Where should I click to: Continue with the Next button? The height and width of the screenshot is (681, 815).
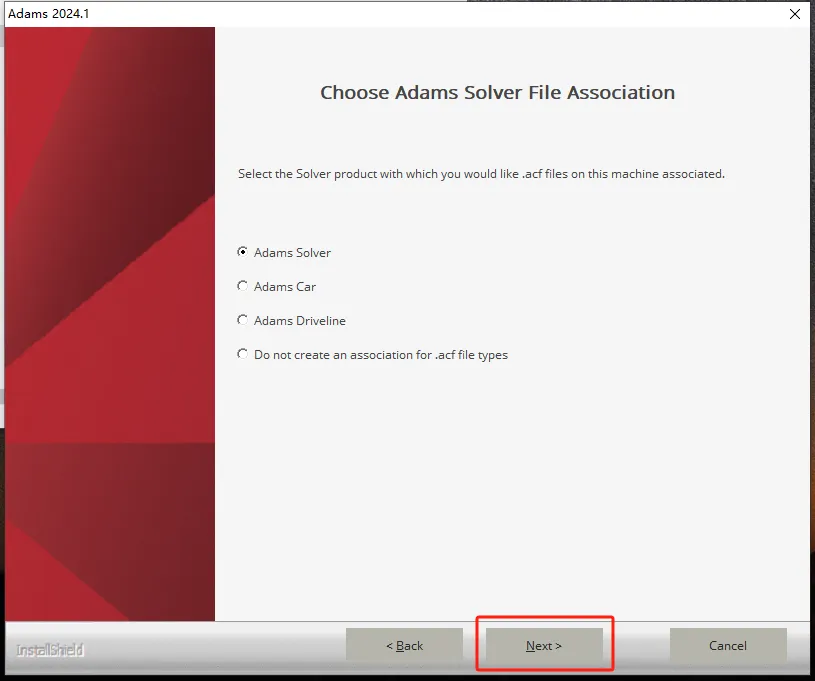(544, 646)
